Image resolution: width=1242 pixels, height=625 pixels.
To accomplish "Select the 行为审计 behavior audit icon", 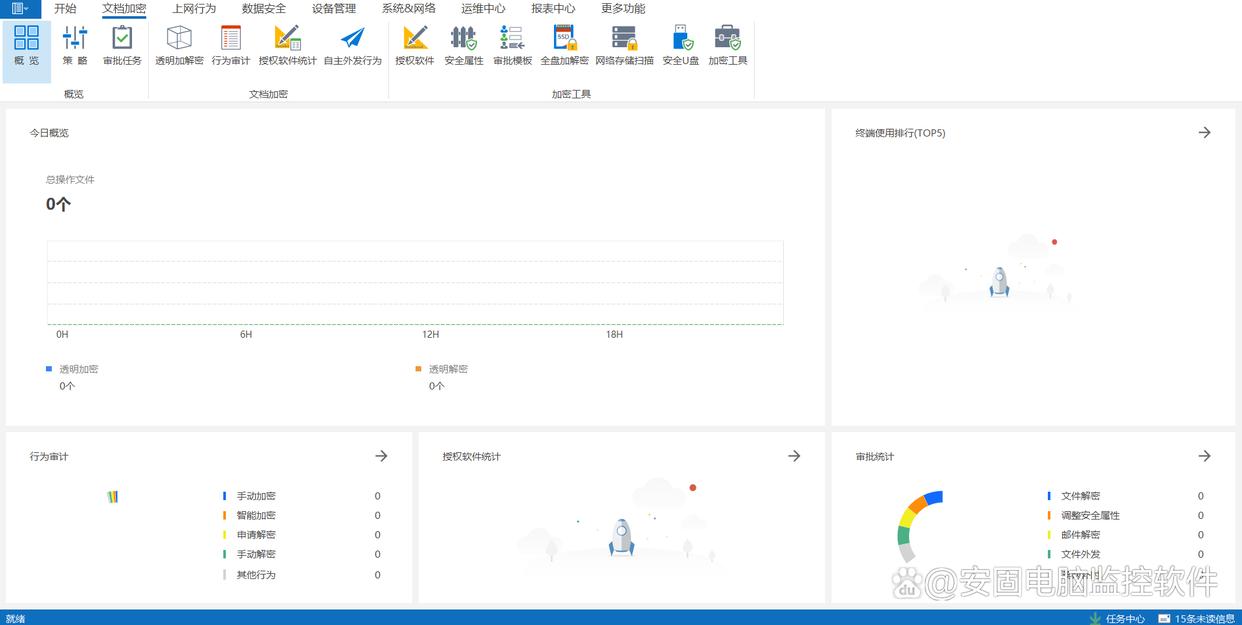I will 231,45.
